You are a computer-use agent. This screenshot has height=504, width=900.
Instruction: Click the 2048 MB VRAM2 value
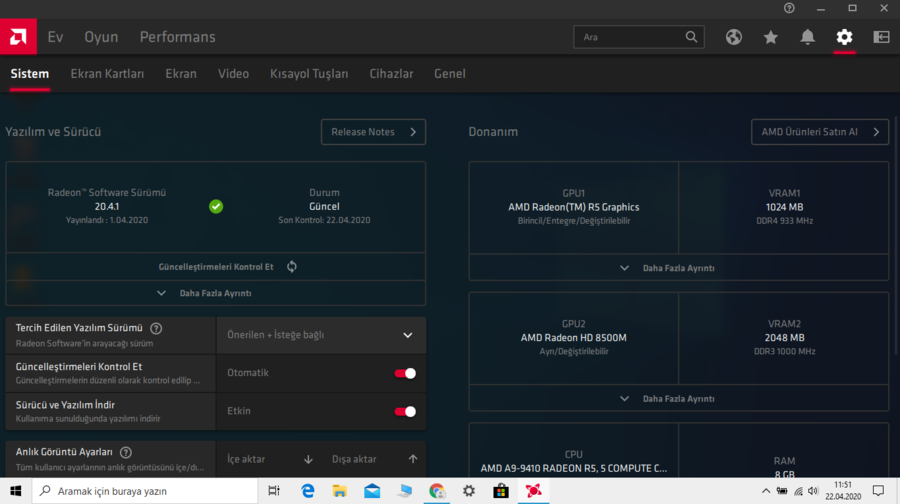784,338
